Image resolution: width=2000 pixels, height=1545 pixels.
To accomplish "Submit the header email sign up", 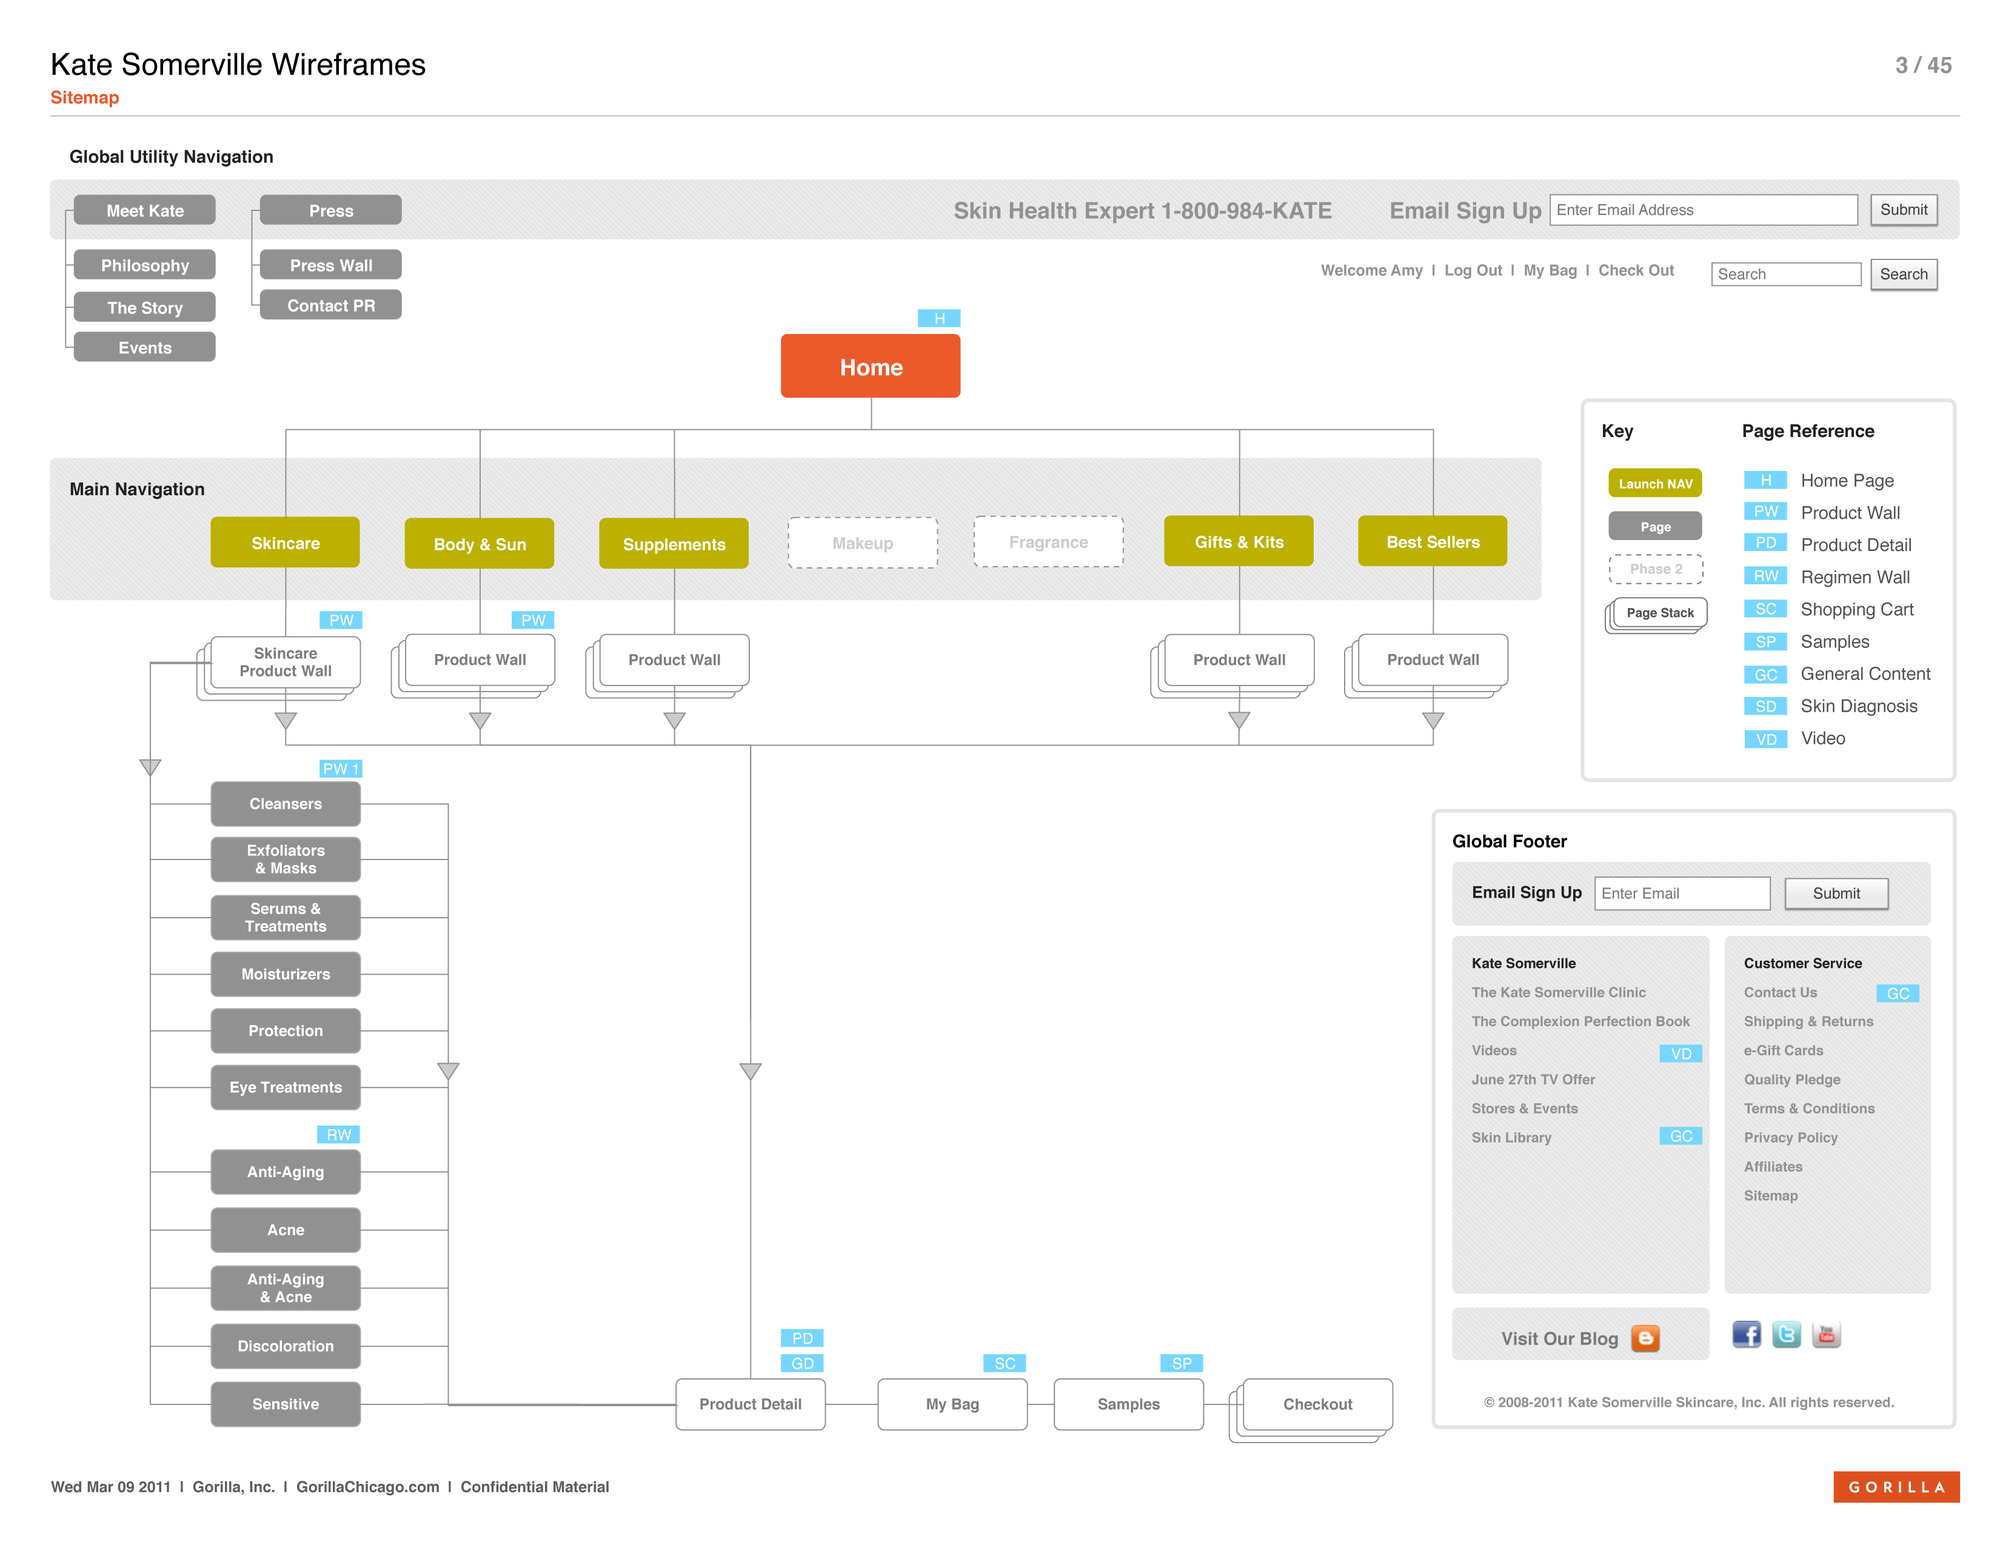I will click(1903, 209).
